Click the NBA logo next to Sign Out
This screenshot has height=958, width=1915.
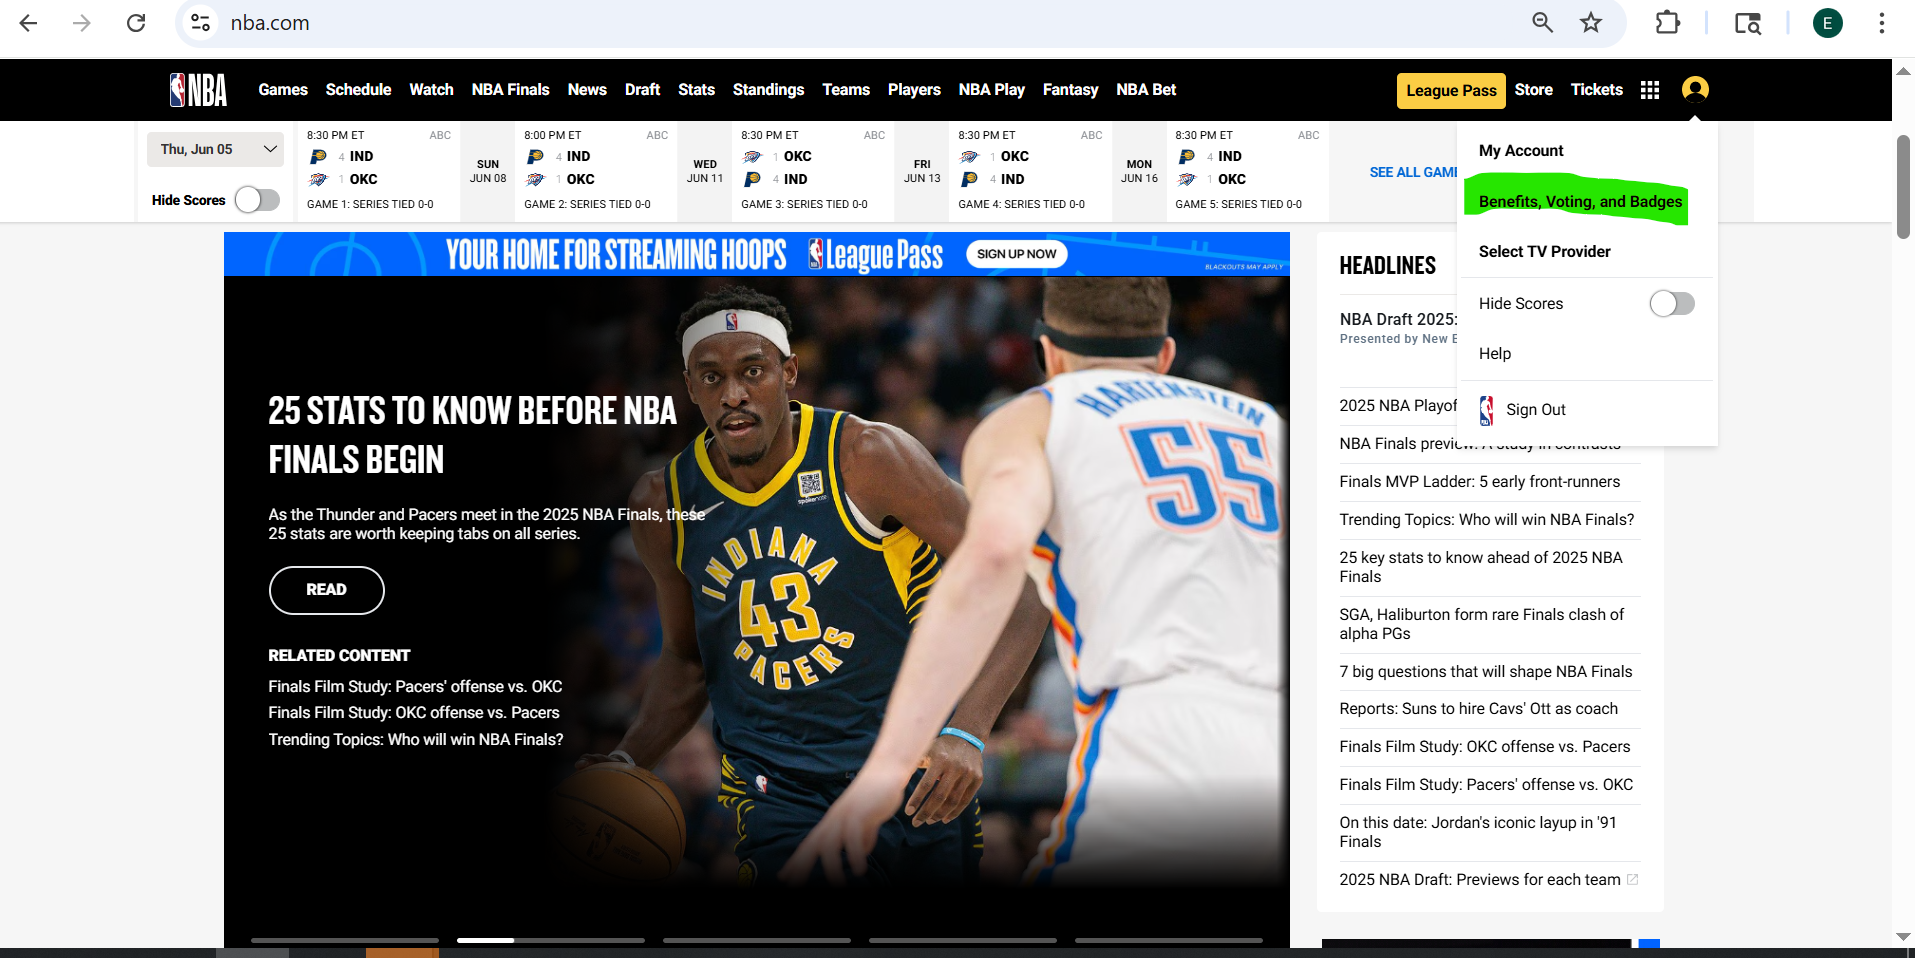1485,409
